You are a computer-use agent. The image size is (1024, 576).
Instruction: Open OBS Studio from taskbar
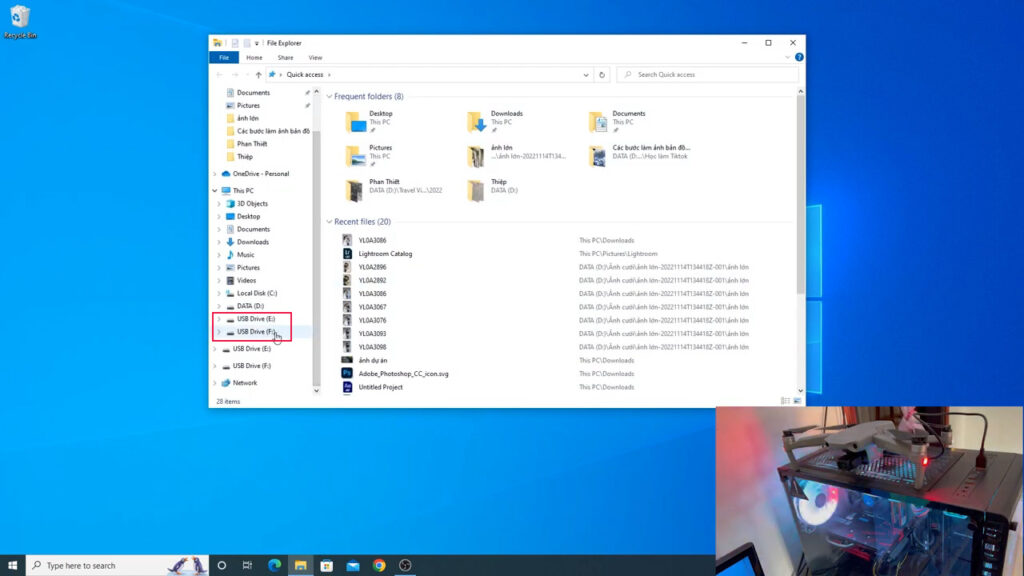[x=405, y=566]
